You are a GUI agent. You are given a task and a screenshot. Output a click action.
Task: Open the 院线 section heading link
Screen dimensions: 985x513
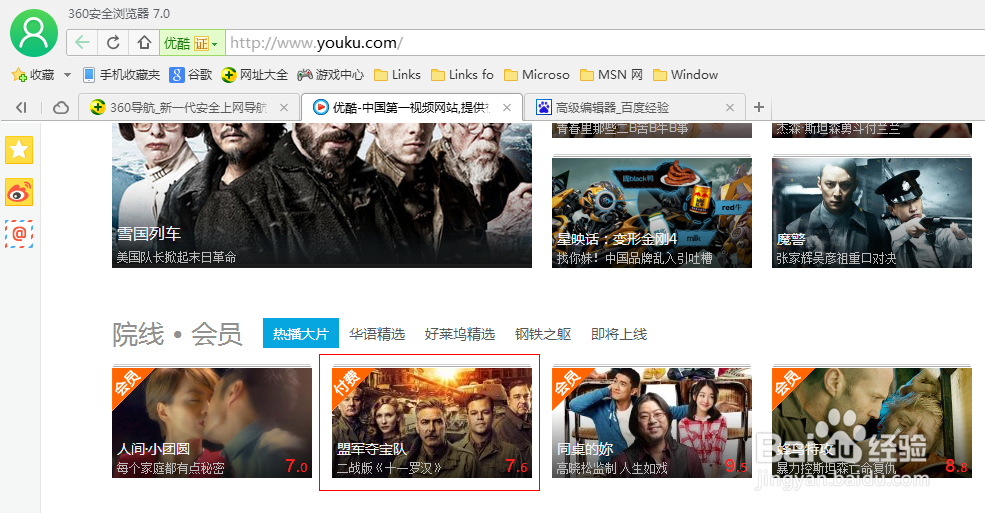[138, 334]
